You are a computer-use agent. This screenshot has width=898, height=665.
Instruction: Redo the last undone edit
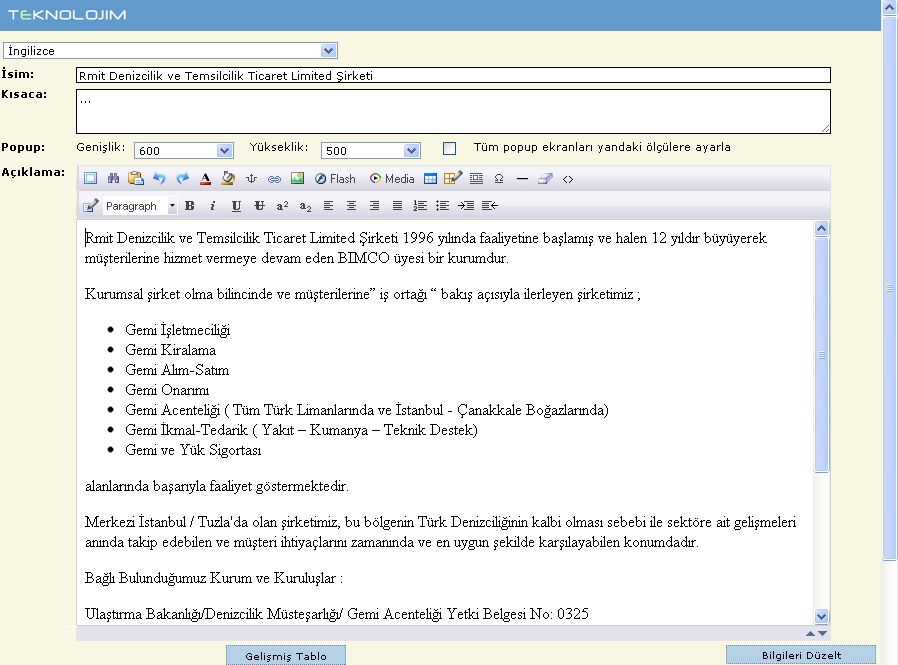(182, 179)
